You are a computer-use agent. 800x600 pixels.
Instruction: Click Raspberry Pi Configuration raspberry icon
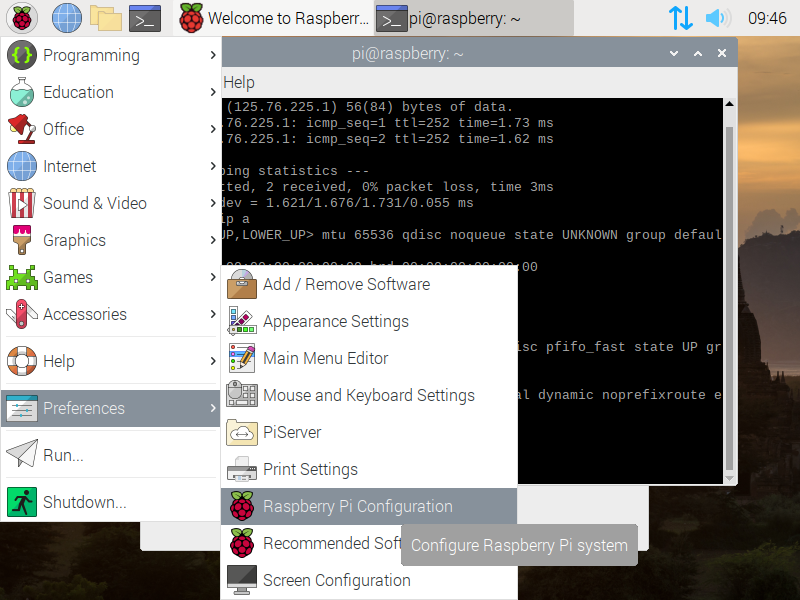(242, 506)
